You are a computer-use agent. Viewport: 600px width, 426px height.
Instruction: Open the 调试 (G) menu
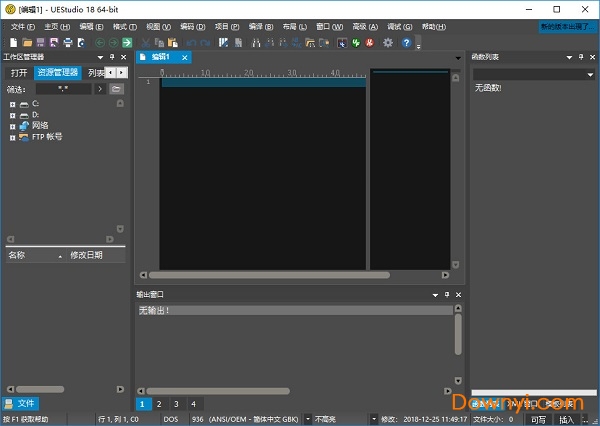pyautogui.click(x=399, y=27)
